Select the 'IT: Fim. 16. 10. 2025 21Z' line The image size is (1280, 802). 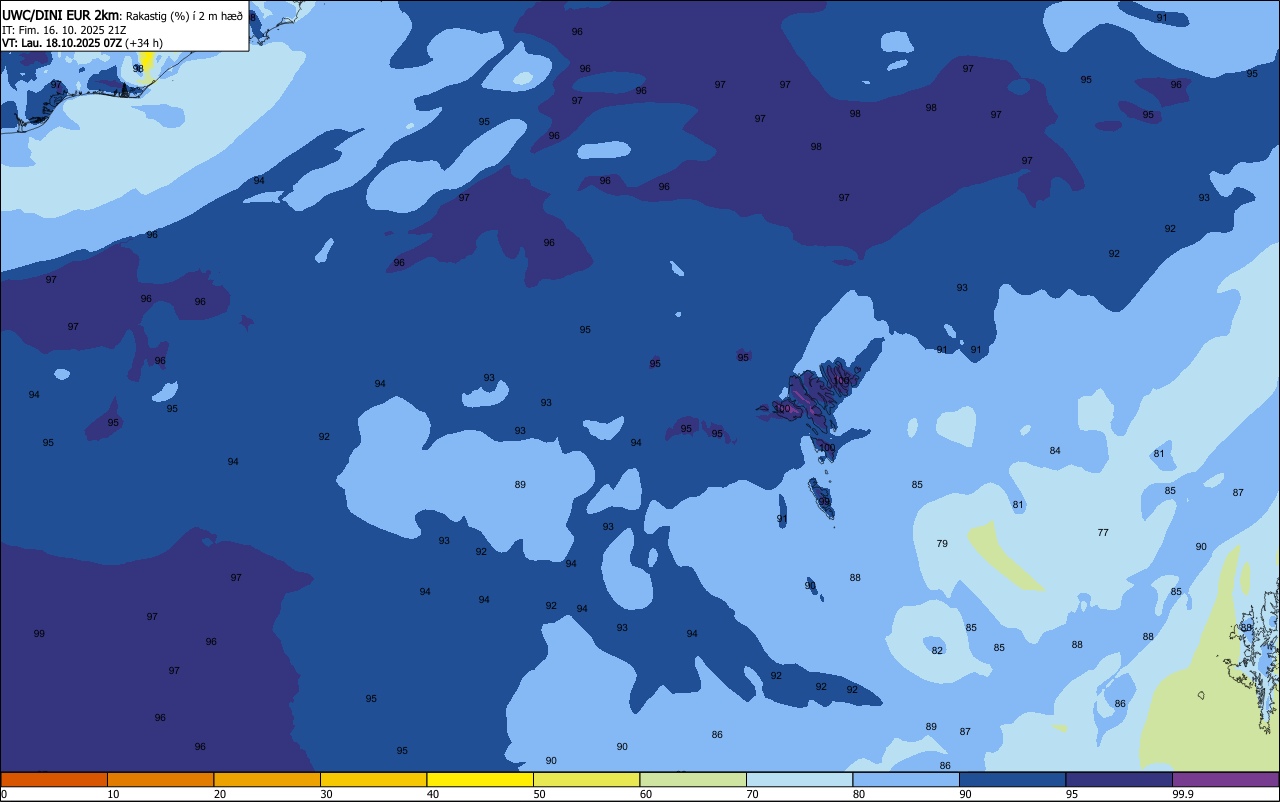(x=64, y=30)
